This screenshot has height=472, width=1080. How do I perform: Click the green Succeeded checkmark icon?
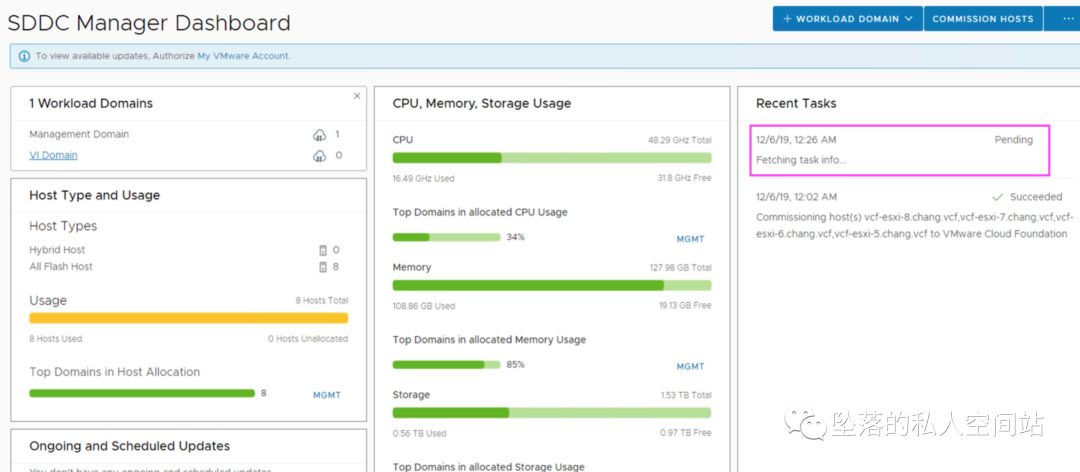click(997, 197)
